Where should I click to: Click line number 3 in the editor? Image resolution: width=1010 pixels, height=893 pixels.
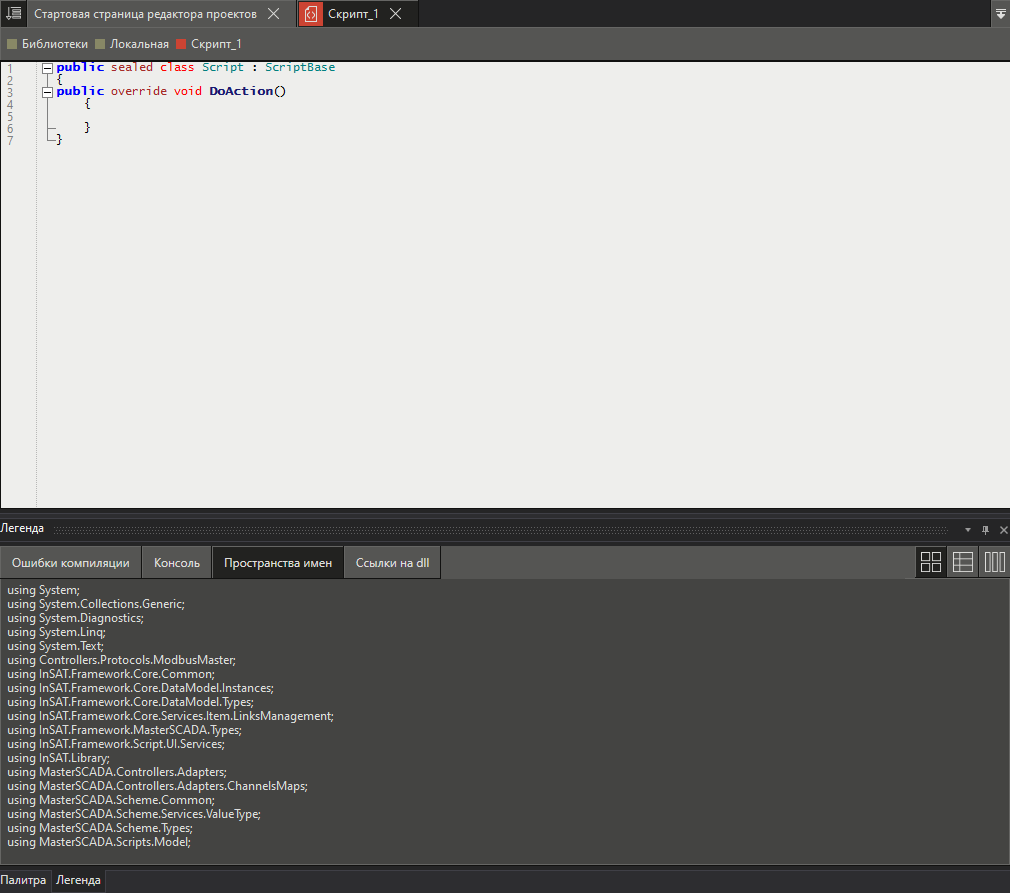[x=9, y=90]
